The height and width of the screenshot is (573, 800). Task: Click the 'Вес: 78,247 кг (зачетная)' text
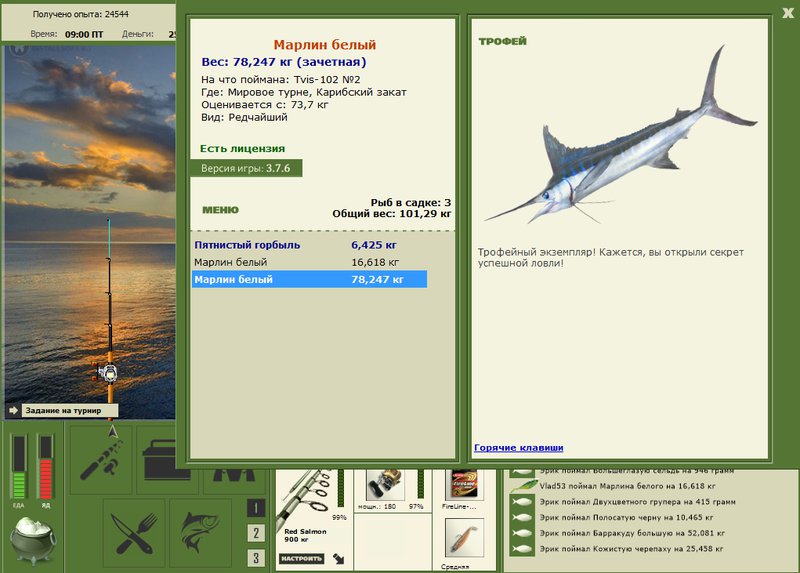click(284, 62)
